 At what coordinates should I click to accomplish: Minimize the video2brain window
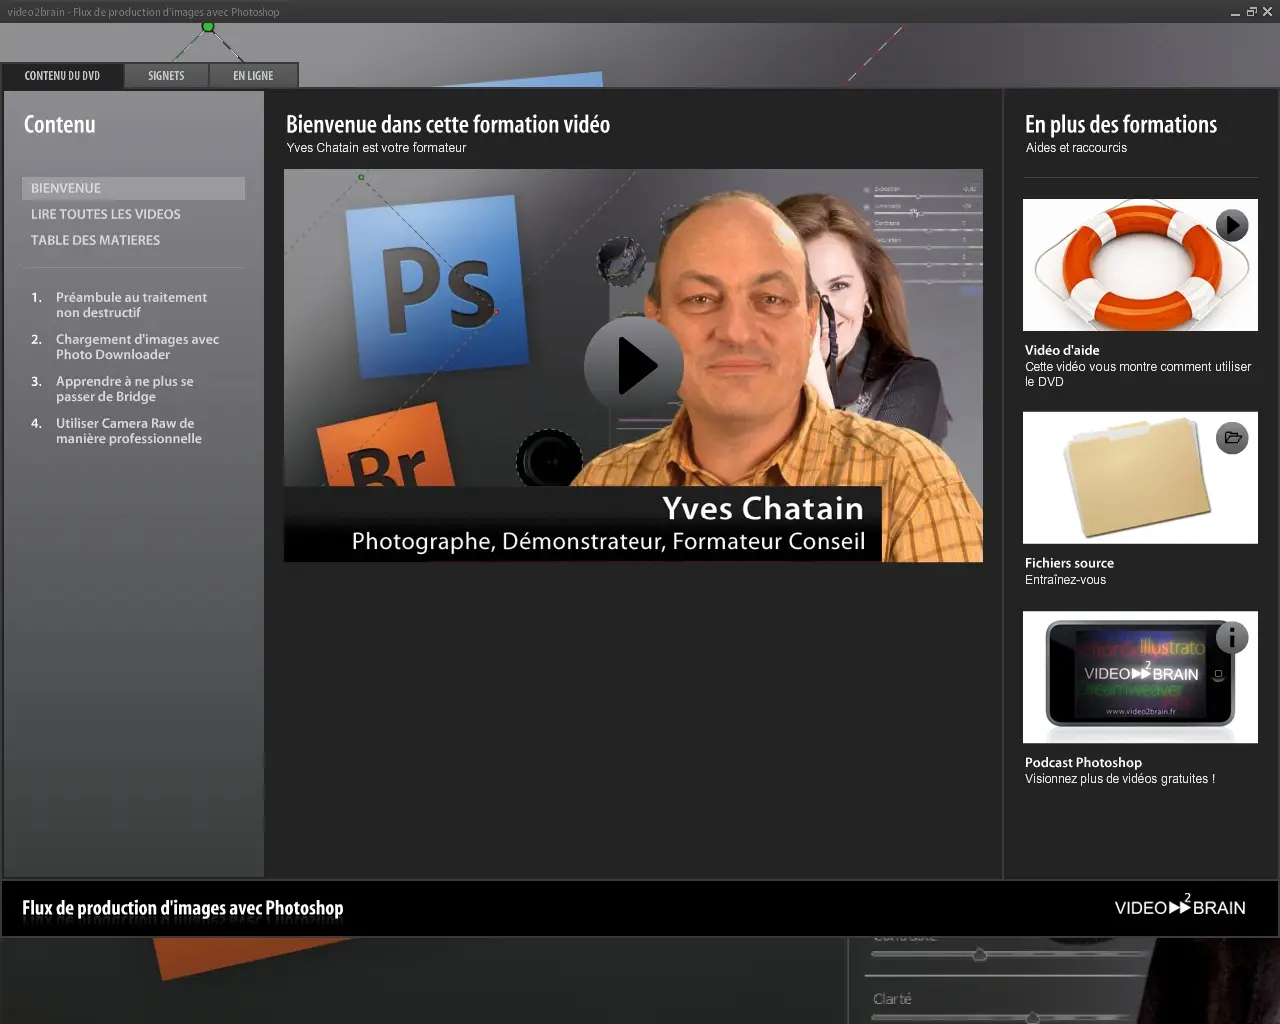click(1235, 12)
